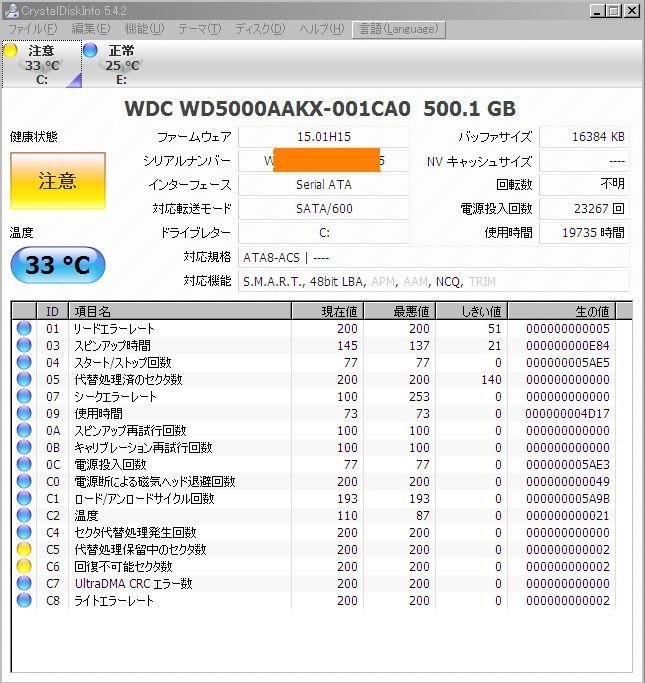
Task: Click the yellow 注意 health status button
Action: pos(57,181)
